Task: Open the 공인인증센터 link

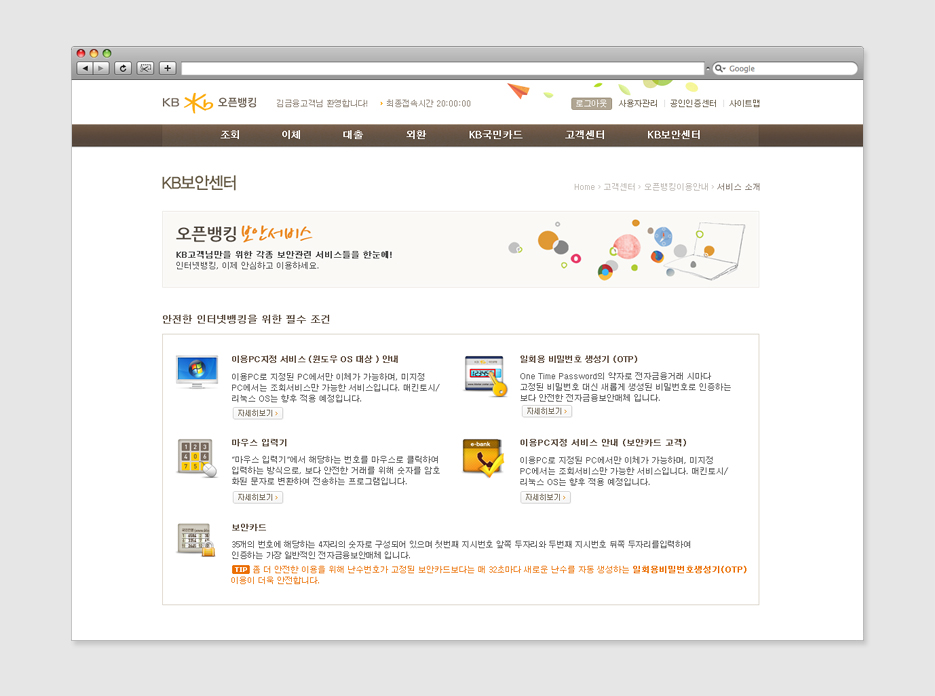Action: coord(693,103)
